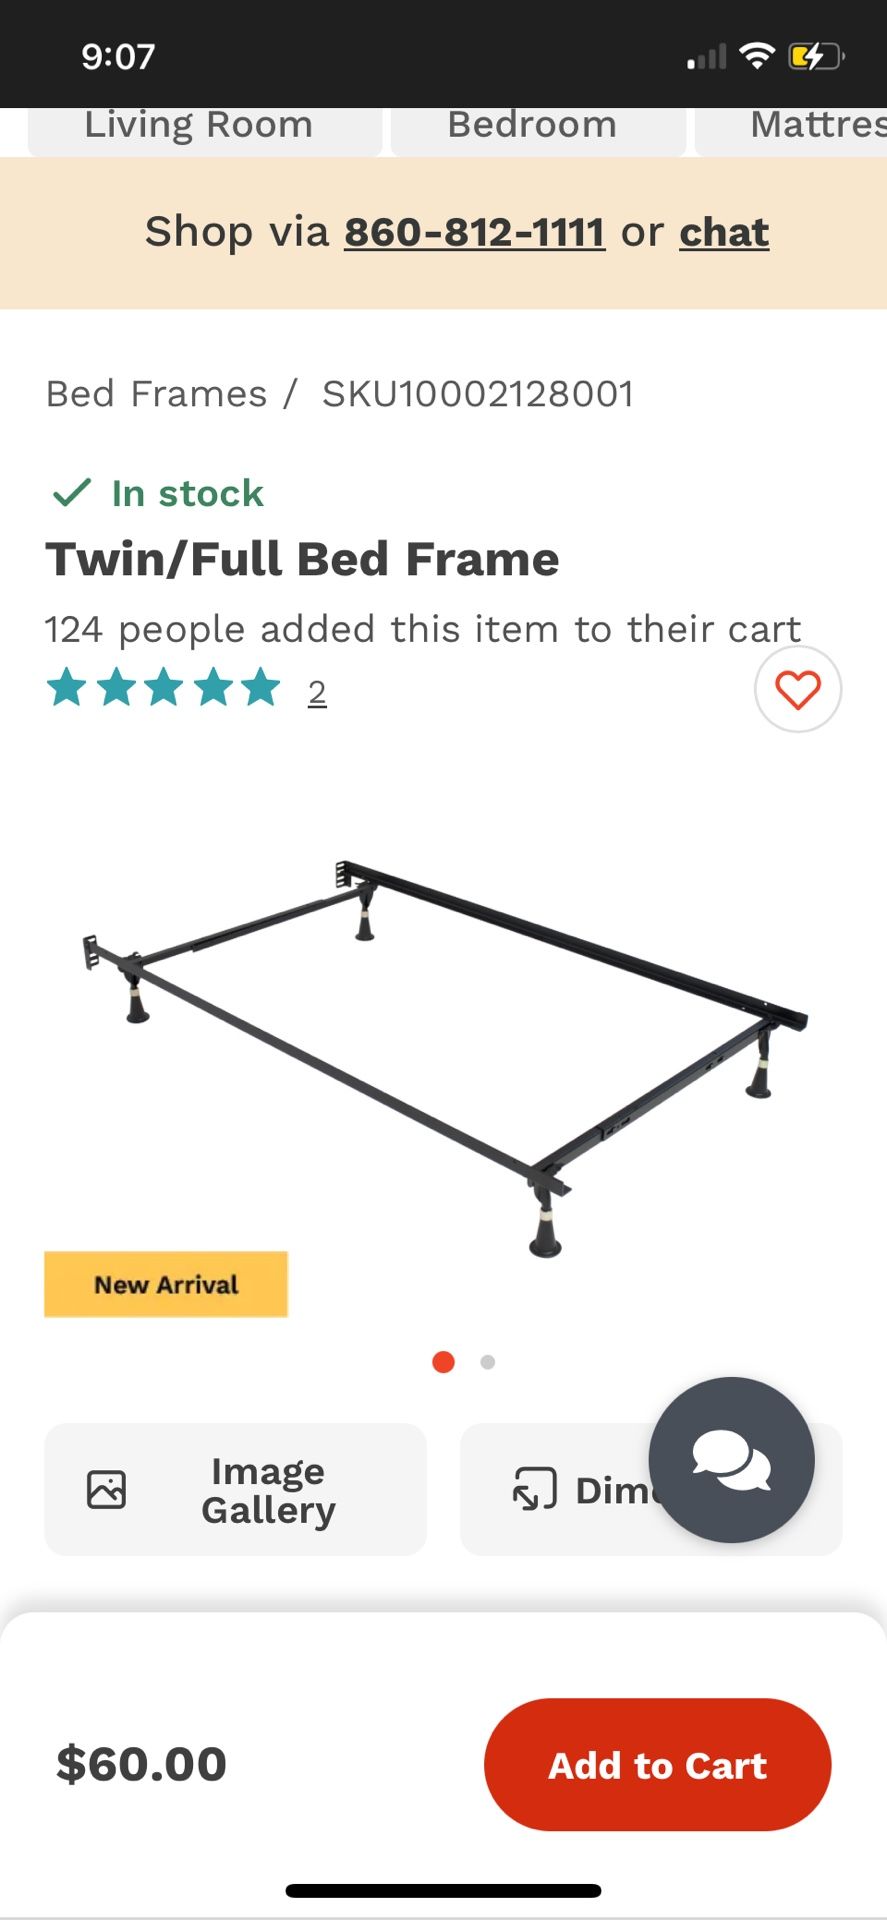Switch to the Living Room category tab
Viewport: 887px width, 1920px height.
point(199,124)
